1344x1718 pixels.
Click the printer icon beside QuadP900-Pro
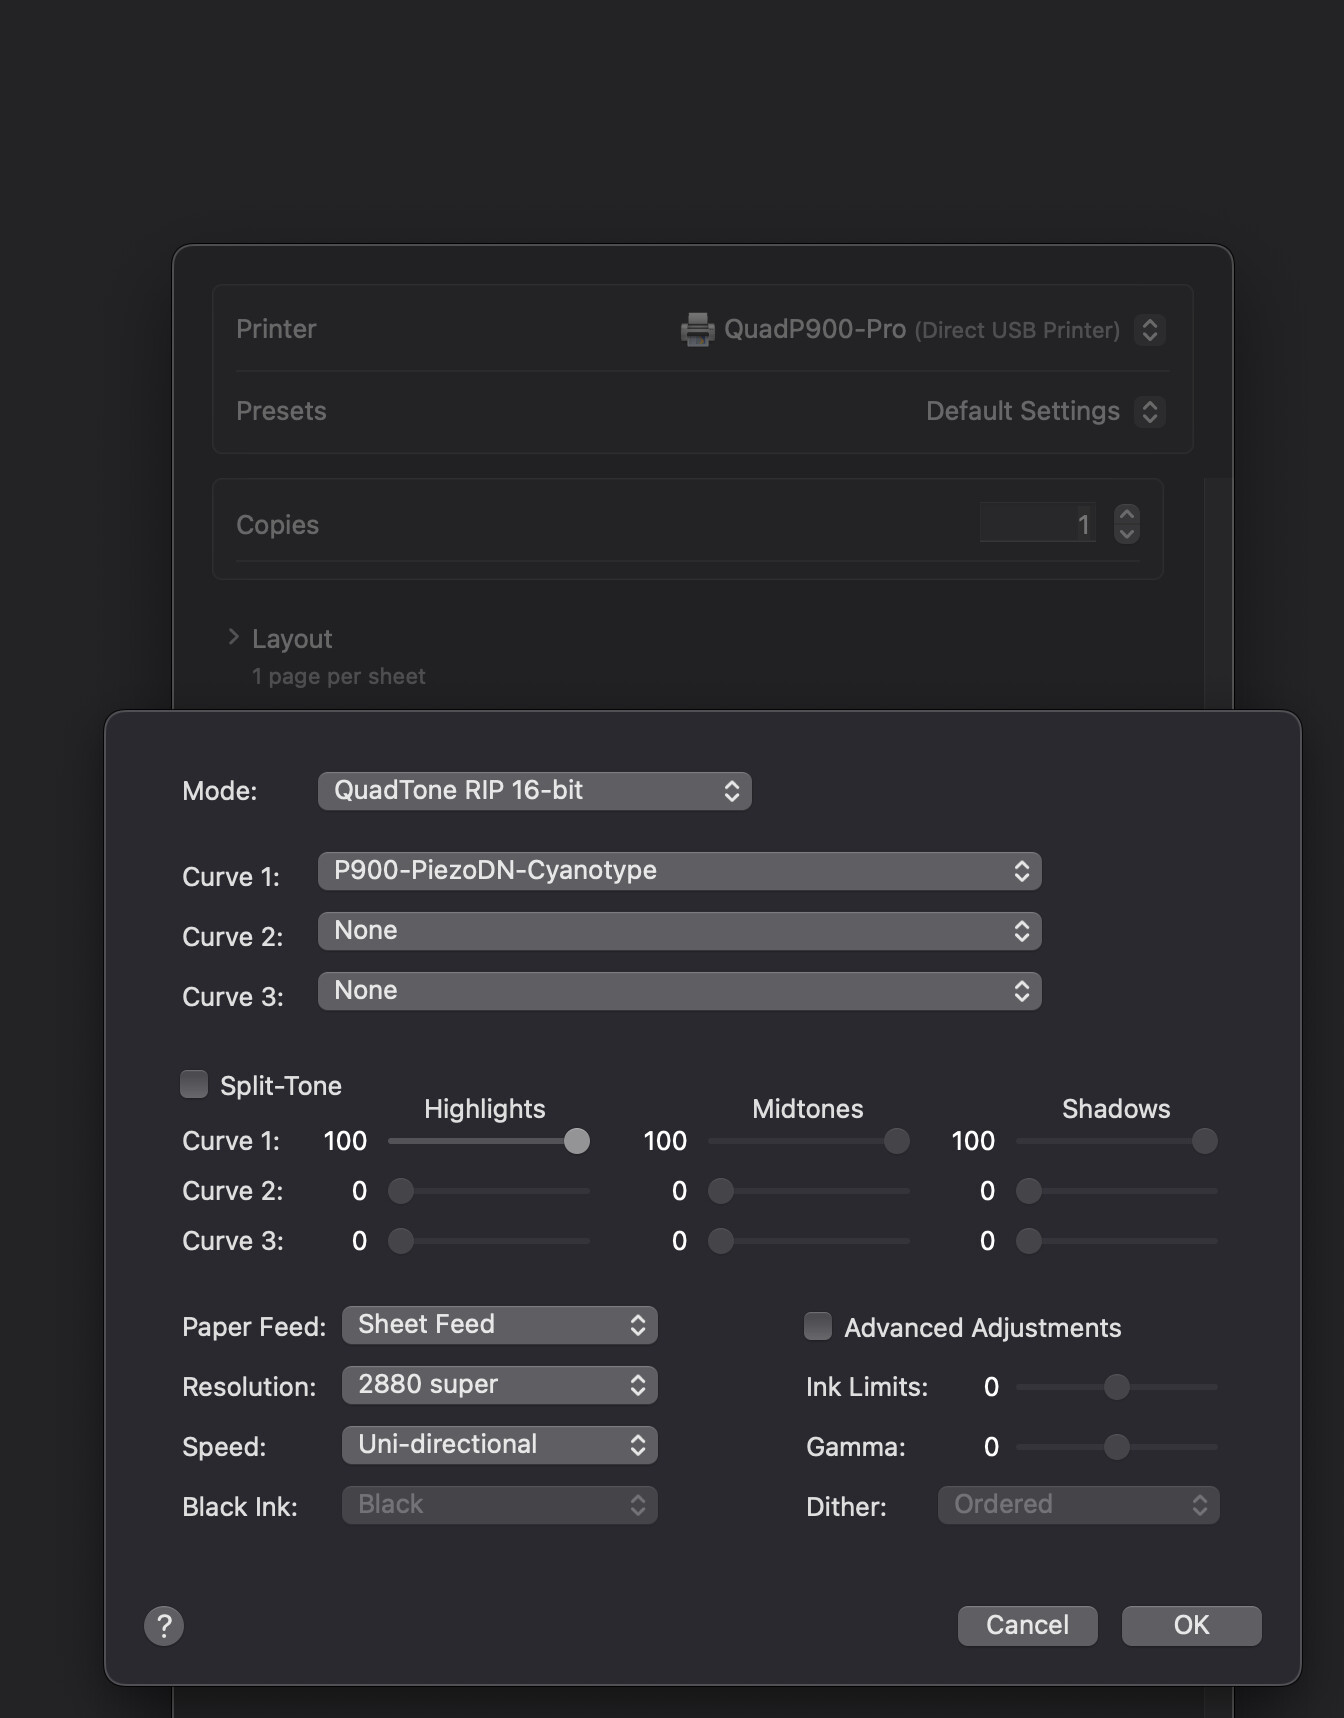[x=697, y=329]
